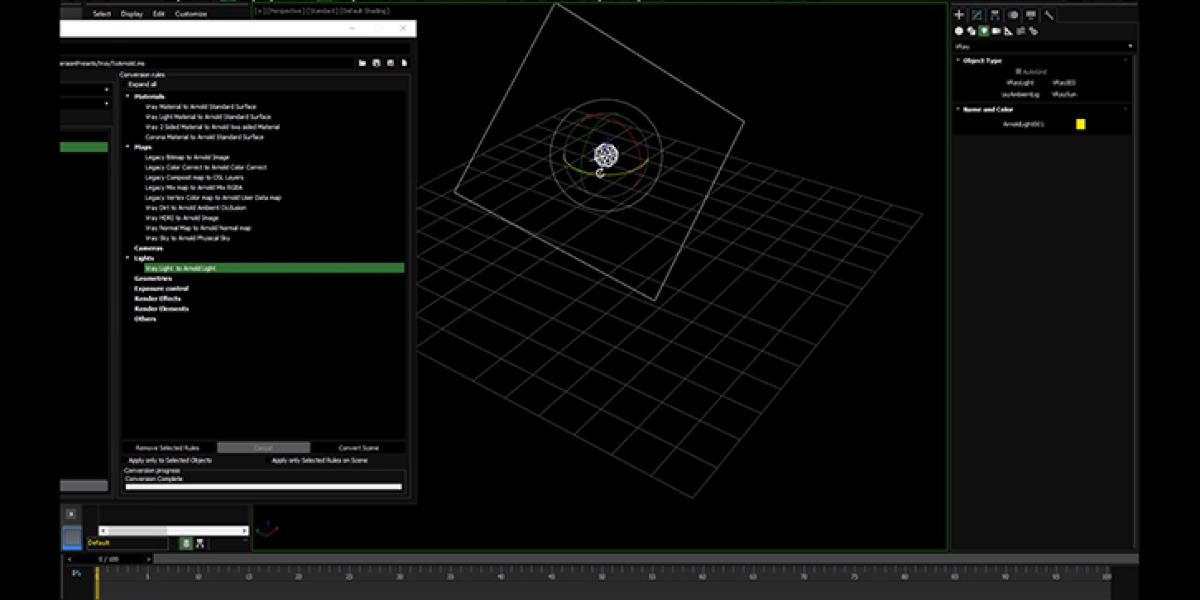
Task: Open the Display menu
Action: [132, 14]
